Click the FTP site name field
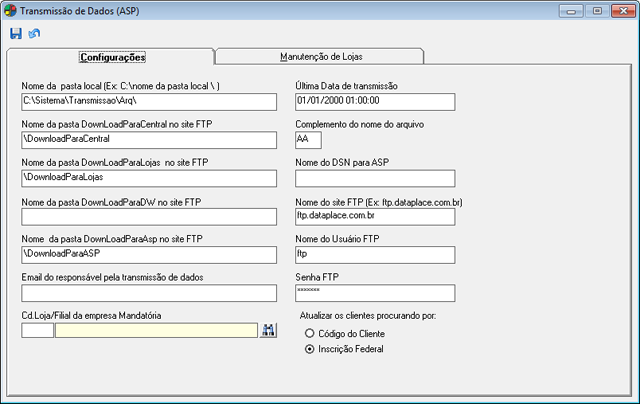The height and width of the screenshot is (404, 640). pos(375,216)
